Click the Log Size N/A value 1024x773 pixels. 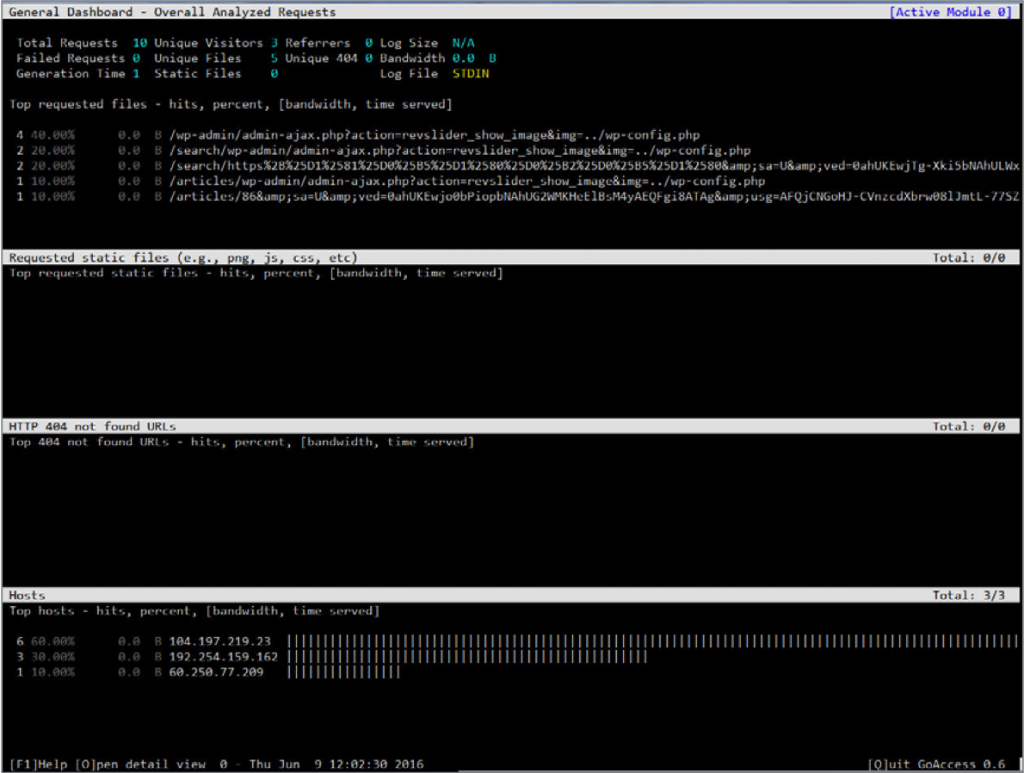463,43
